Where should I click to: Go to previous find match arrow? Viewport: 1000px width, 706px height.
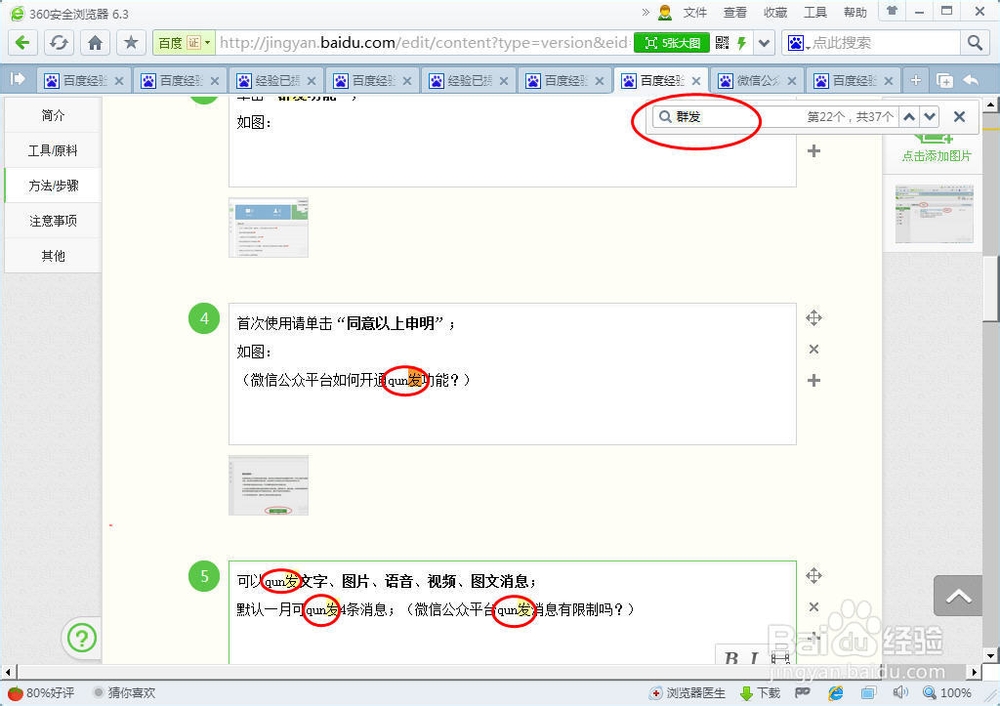pyautogui.click(x=909, y=117)
